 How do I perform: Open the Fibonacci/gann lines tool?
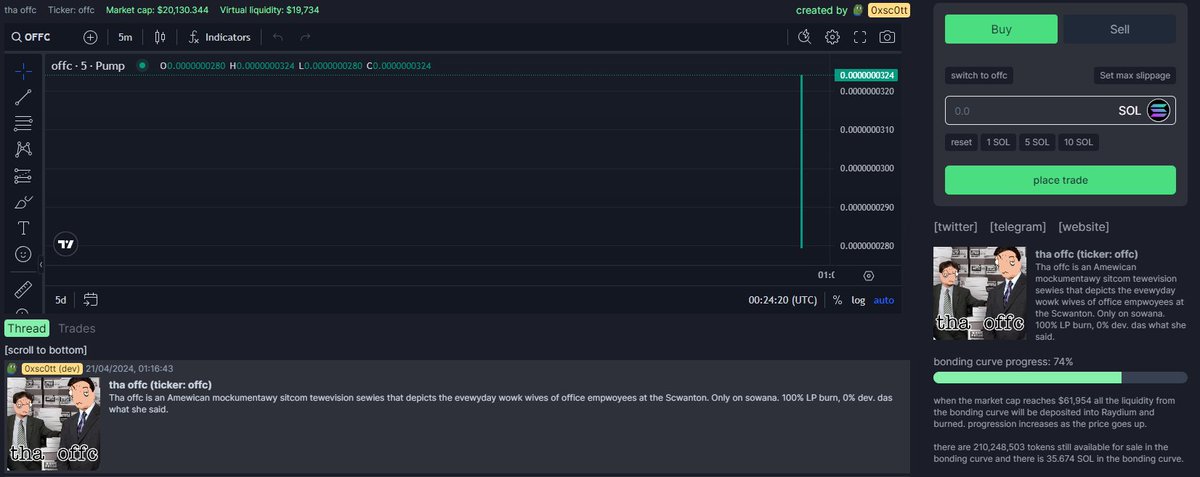[x=23, y=123]
